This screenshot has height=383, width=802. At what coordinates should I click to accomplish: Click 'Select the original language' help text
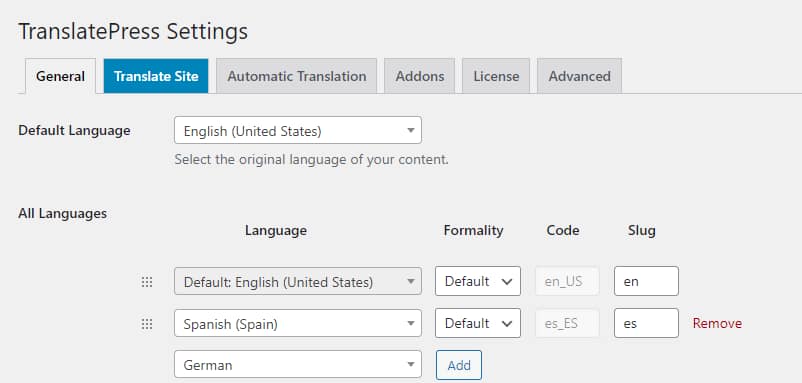[311, 160]
